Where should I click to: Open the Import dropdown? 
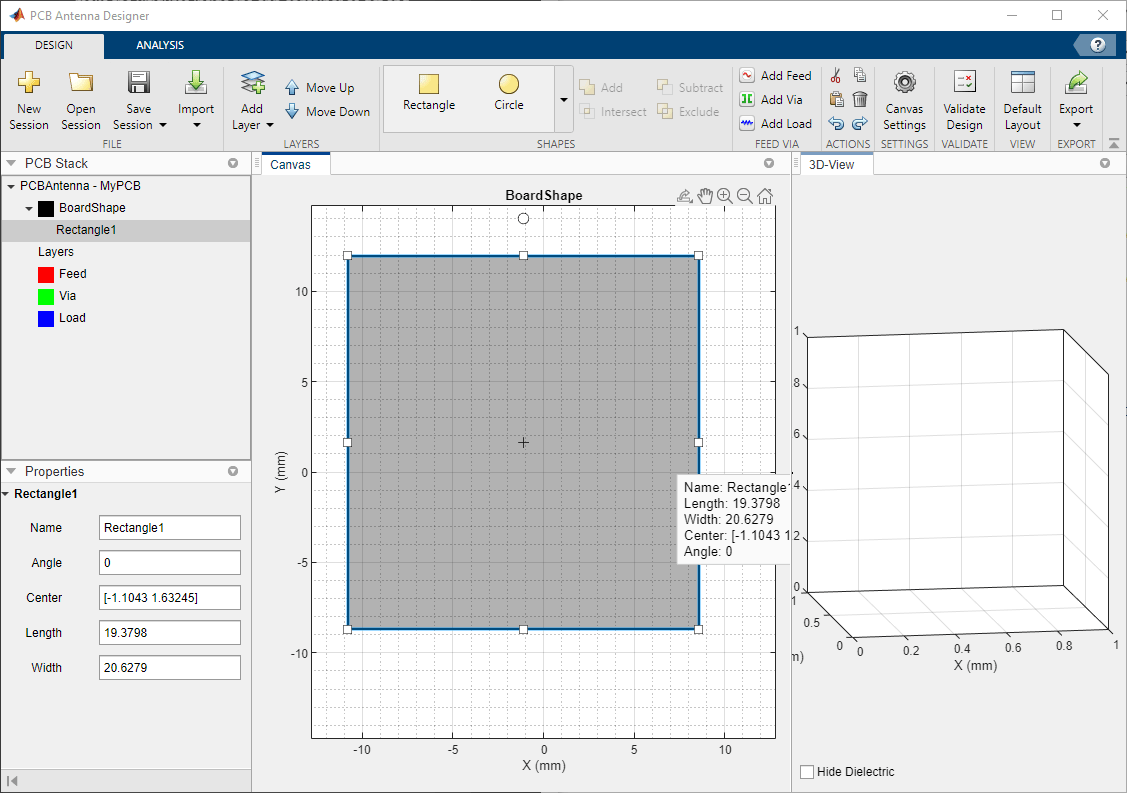(196, 124)
